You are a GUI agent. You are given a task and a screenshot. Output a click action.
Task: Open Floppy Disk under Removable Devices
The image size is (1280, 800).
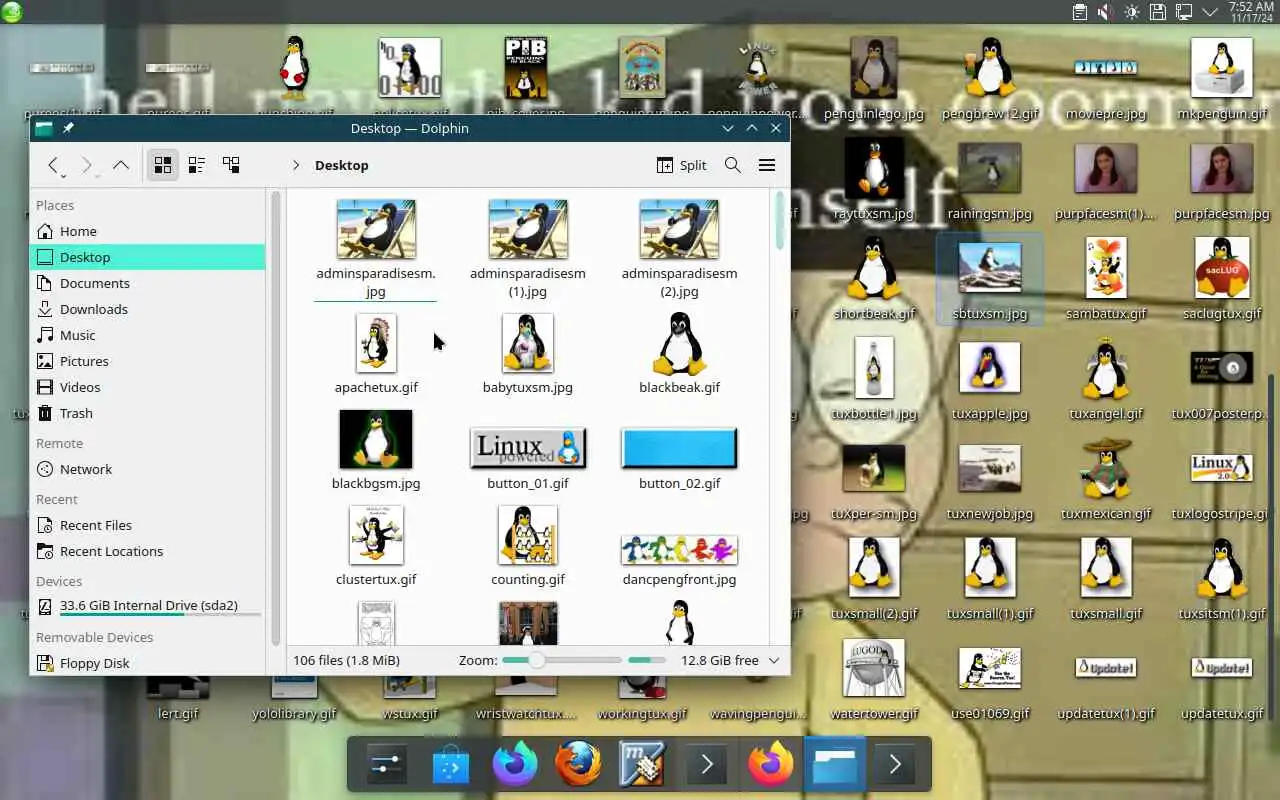point(148,663)
